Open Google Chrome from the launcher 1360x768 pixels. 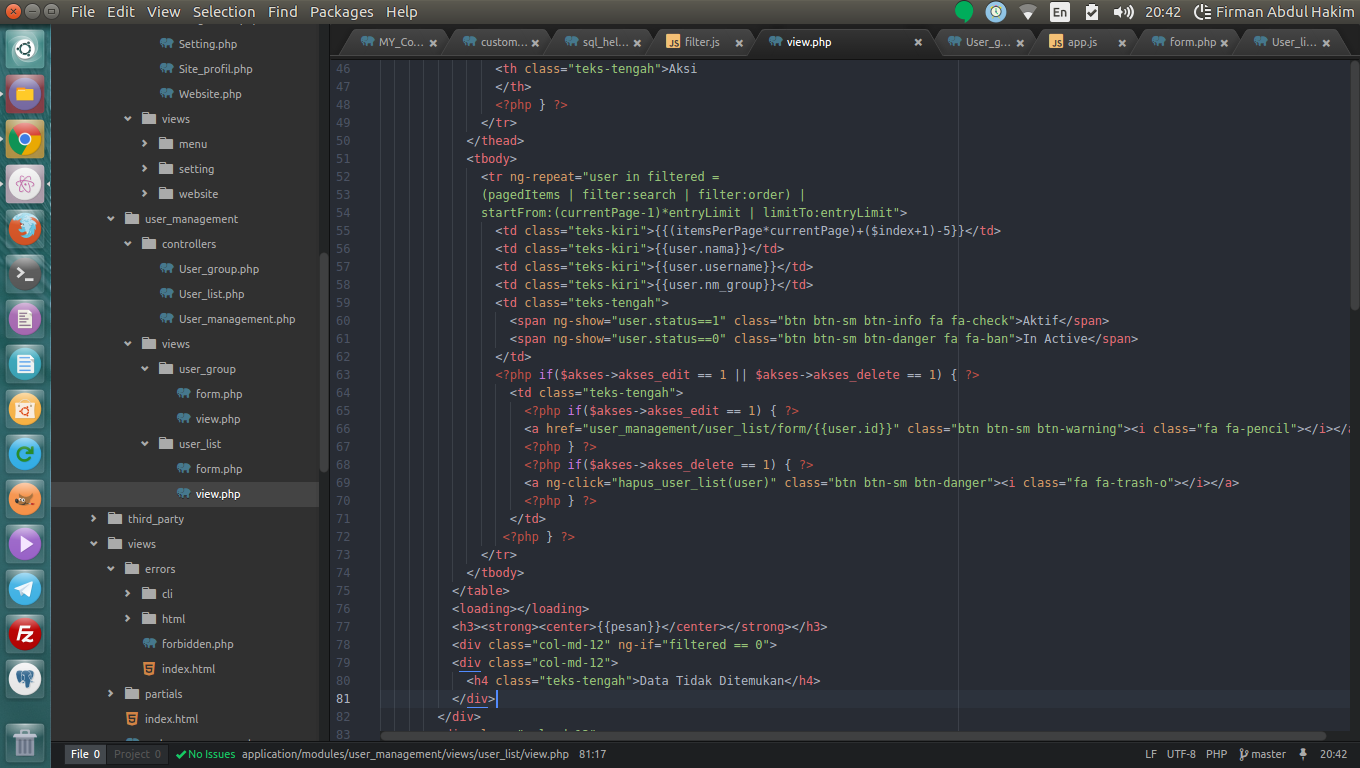[x=25, y=139]
